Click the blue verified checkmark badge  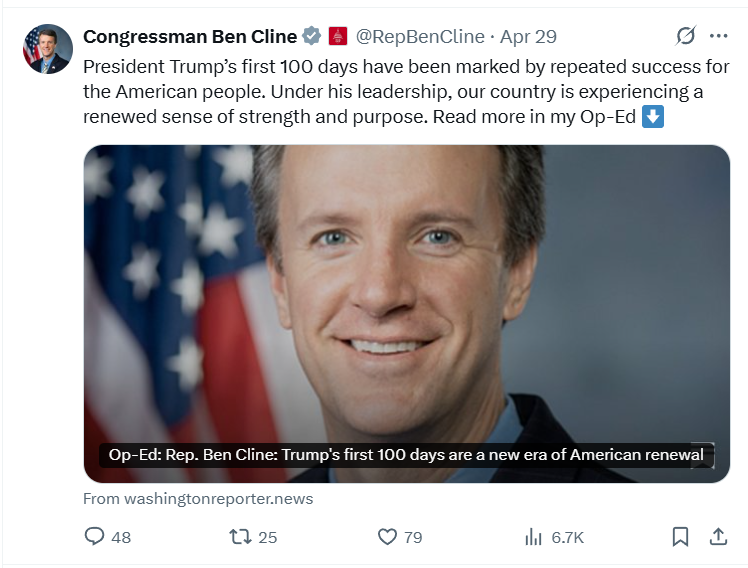pyautogui.click(x=312, y=36)
